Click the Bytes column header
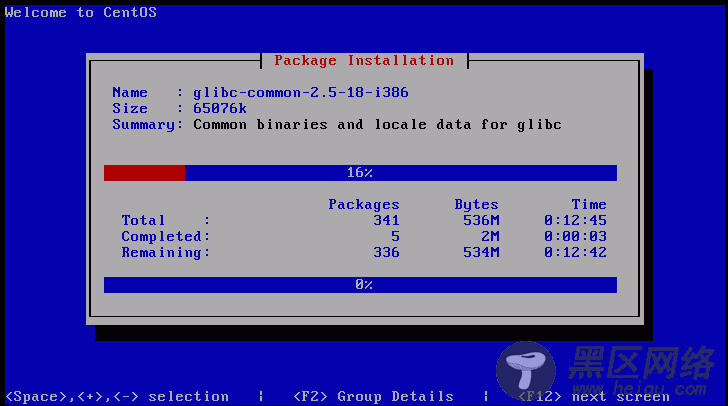Screen dimensions: 728x406 (x=476, y=204)
